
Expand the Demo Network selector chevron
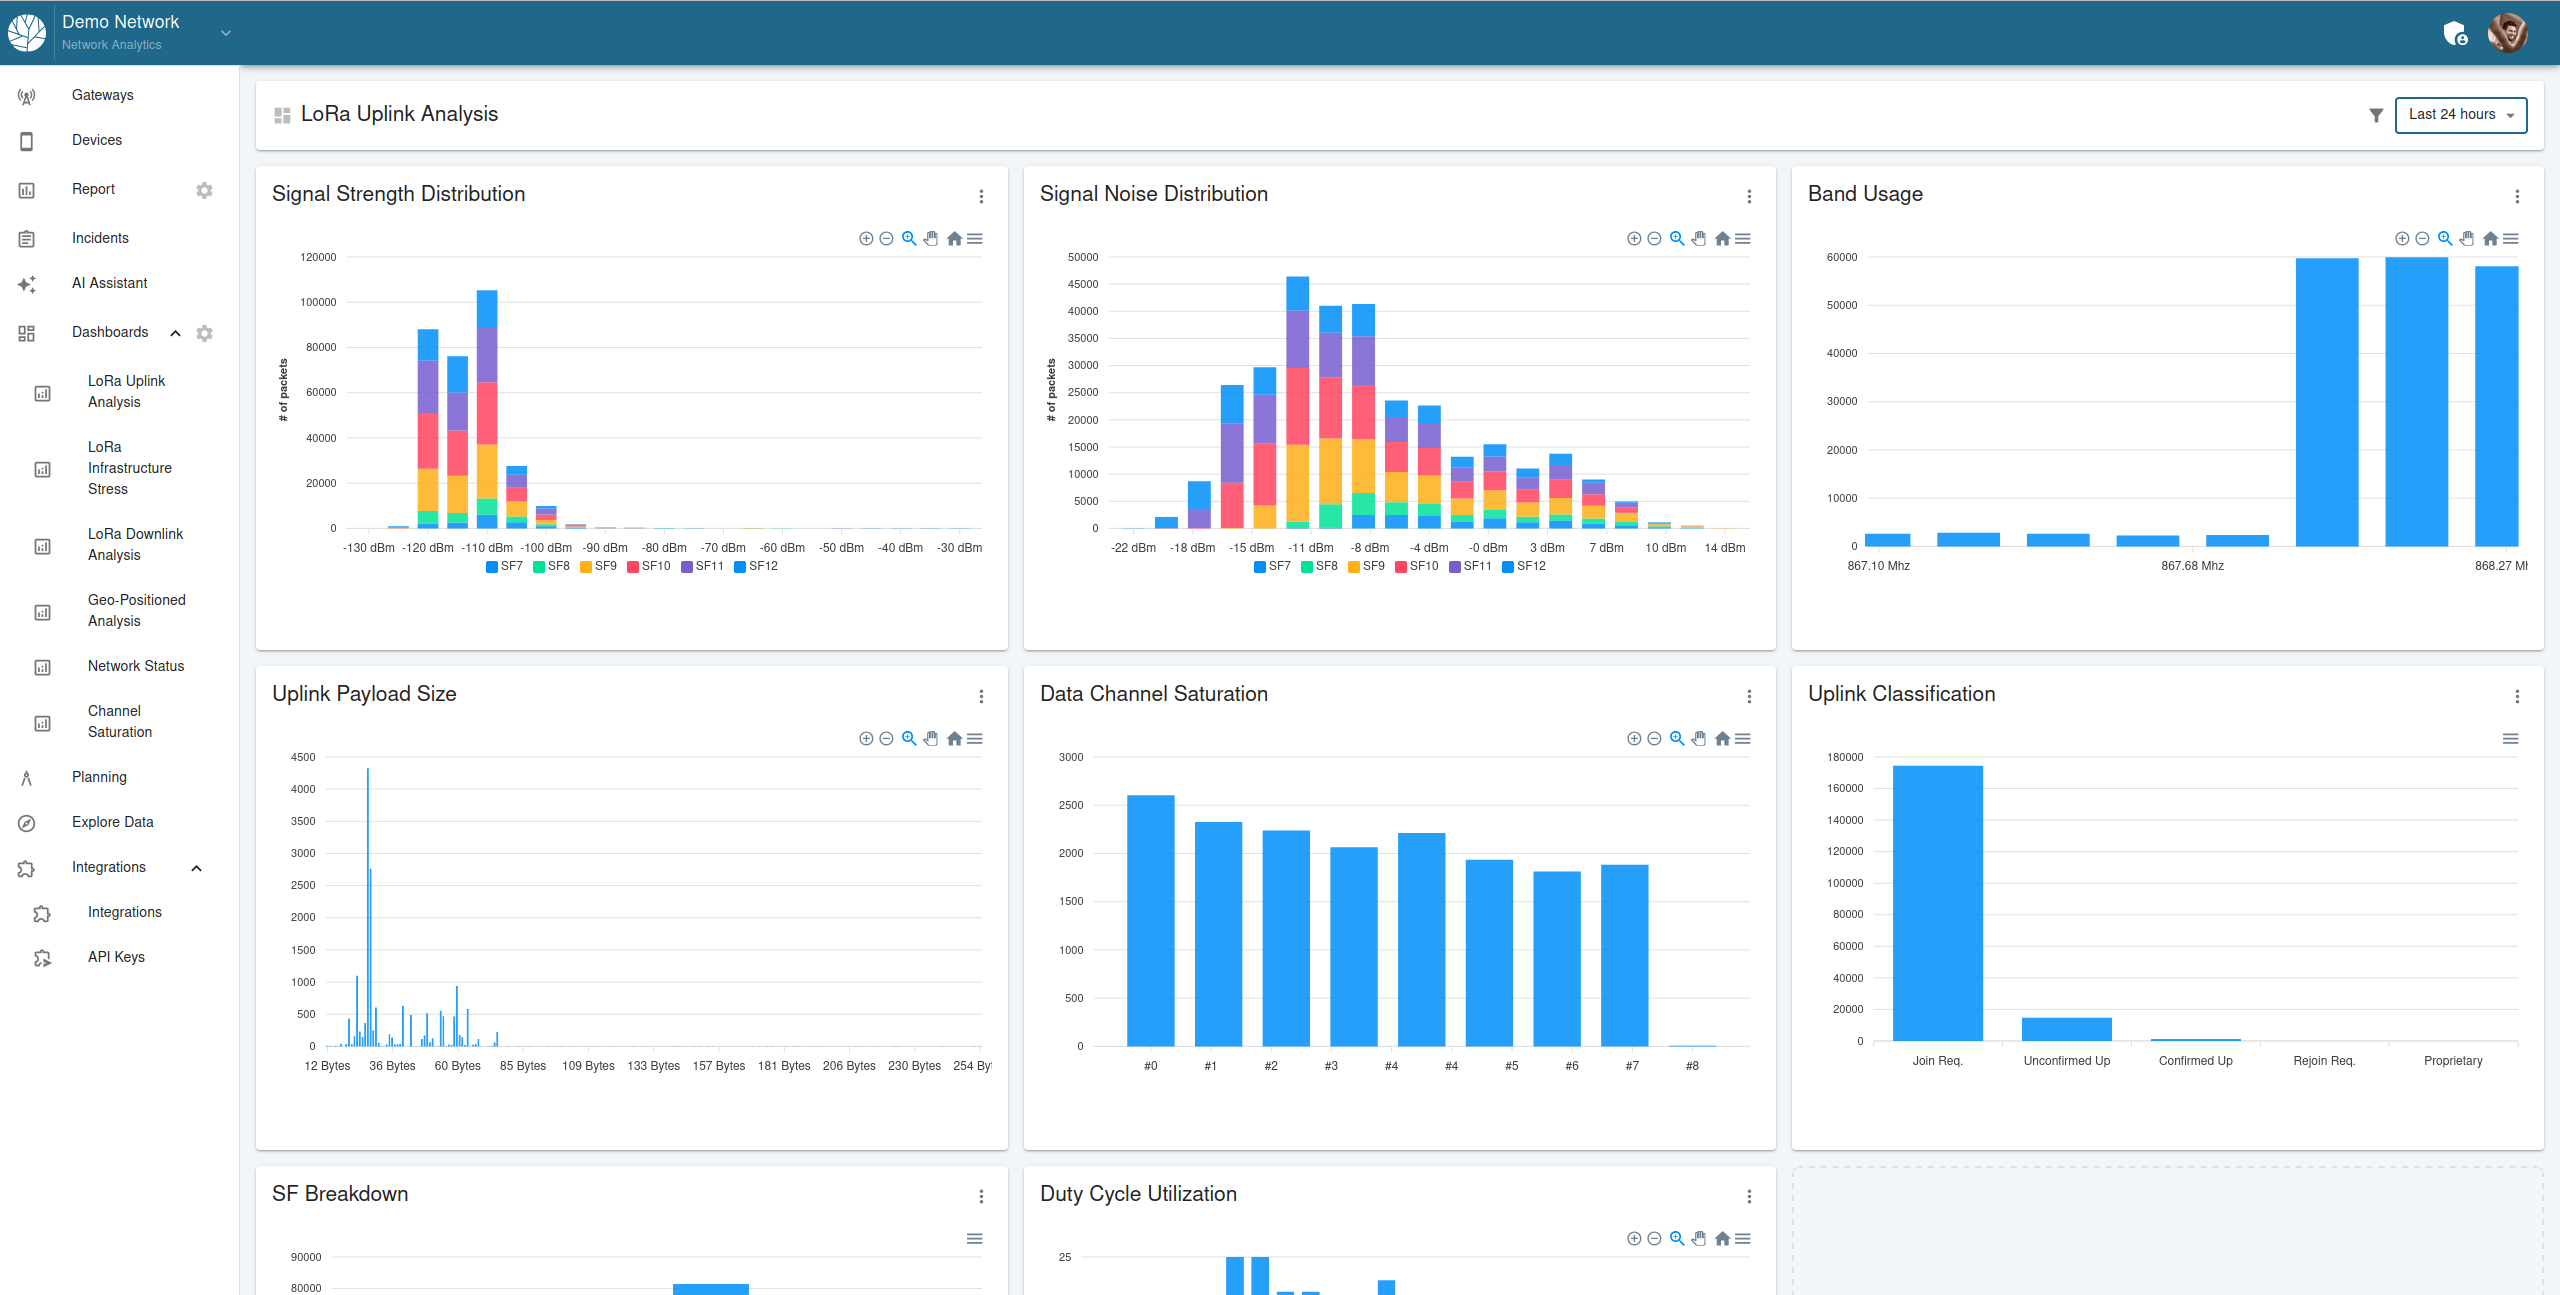(x=226, y=33)
